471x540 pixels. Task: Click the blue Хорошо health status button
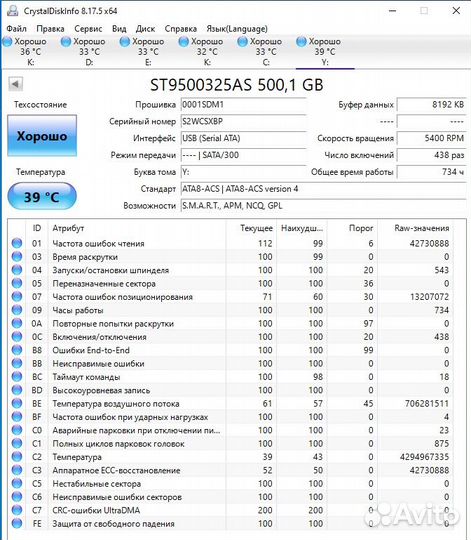coord(42,136)
